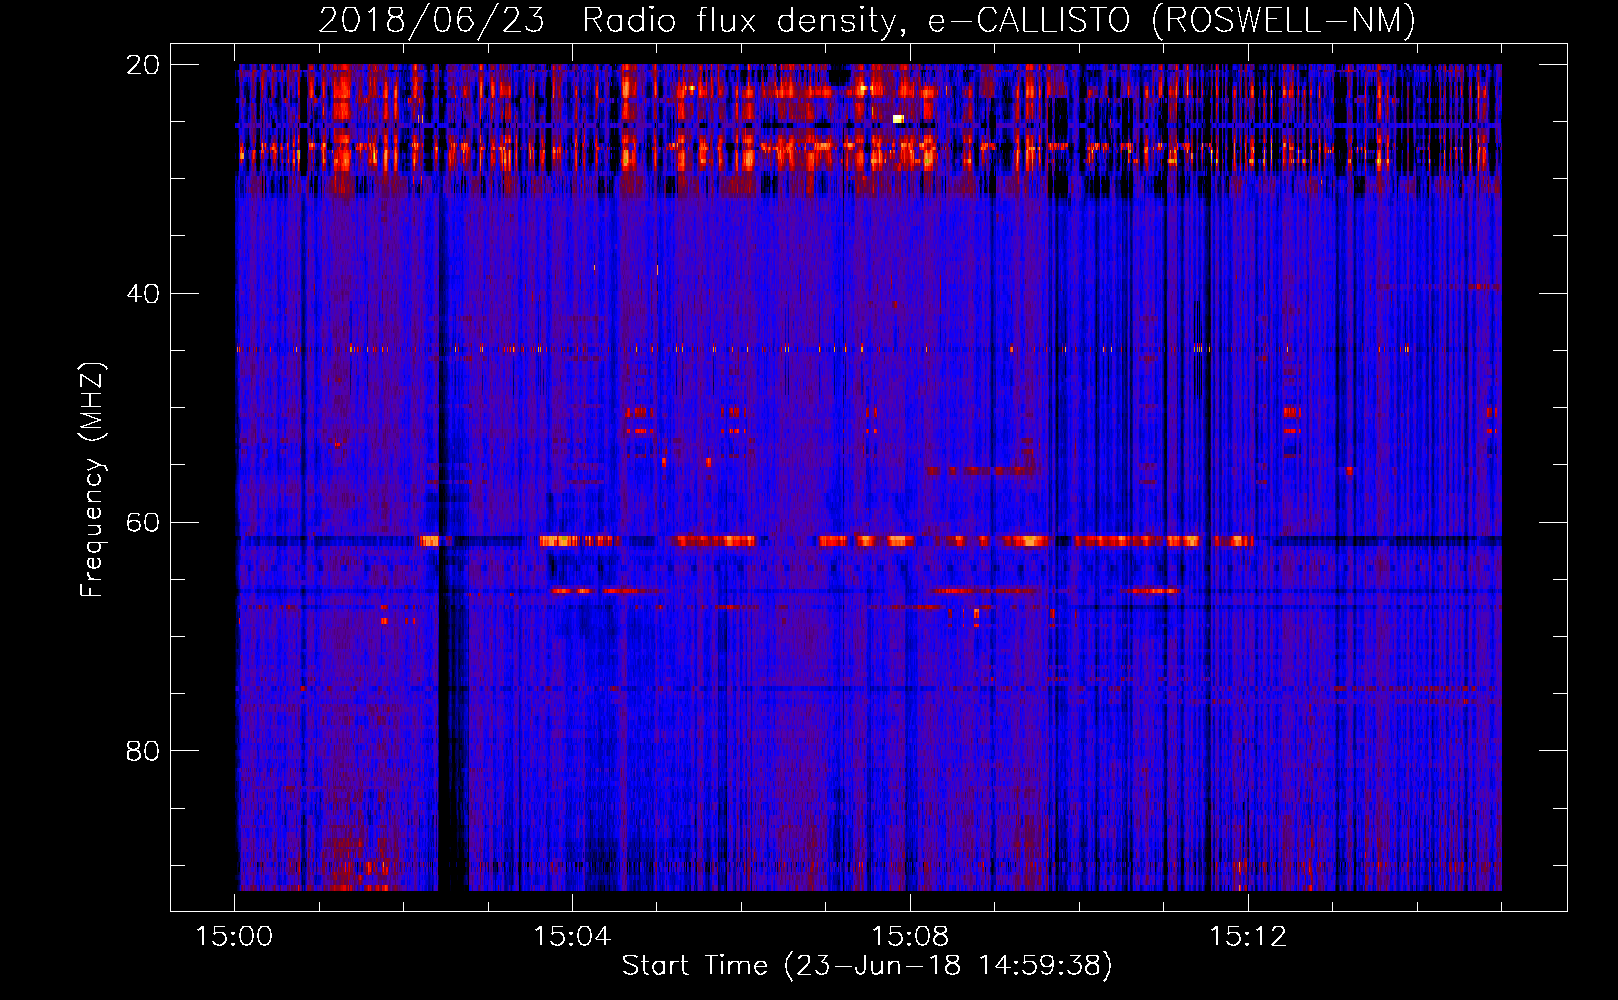Click the "15:04" time tick label

(x=572, y=937)
